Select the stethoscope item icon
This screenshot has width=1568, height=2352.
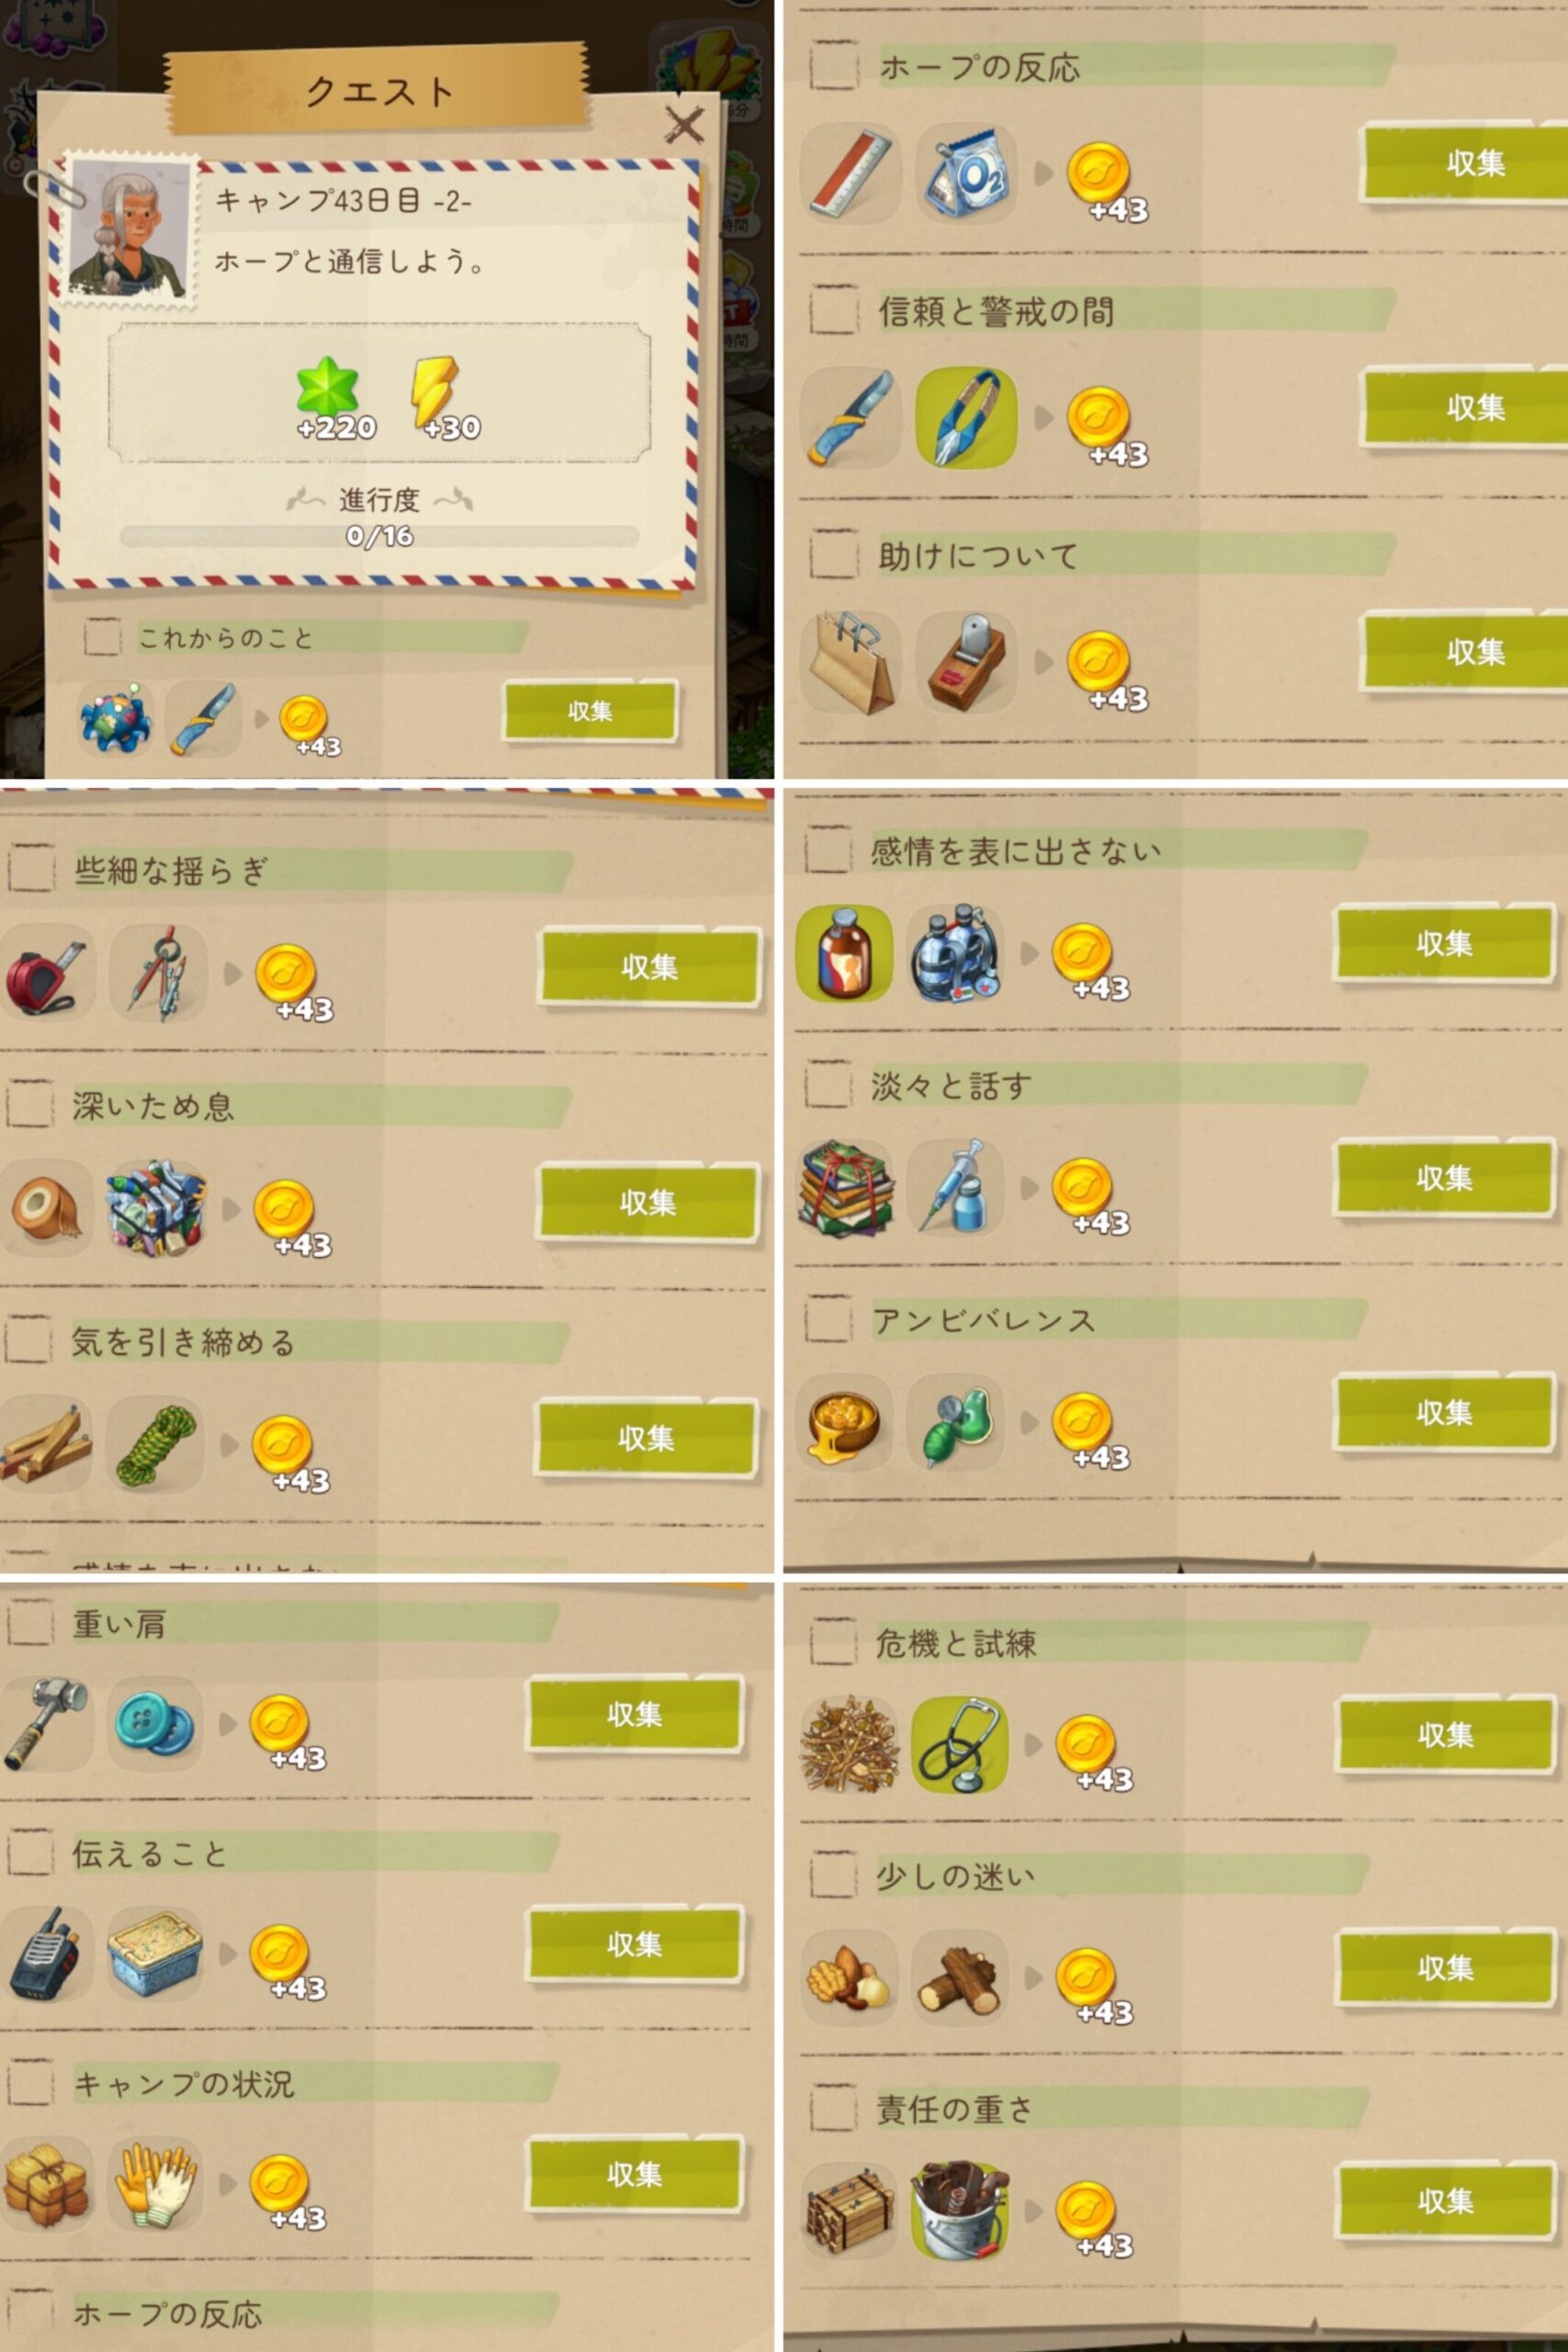959,1745
